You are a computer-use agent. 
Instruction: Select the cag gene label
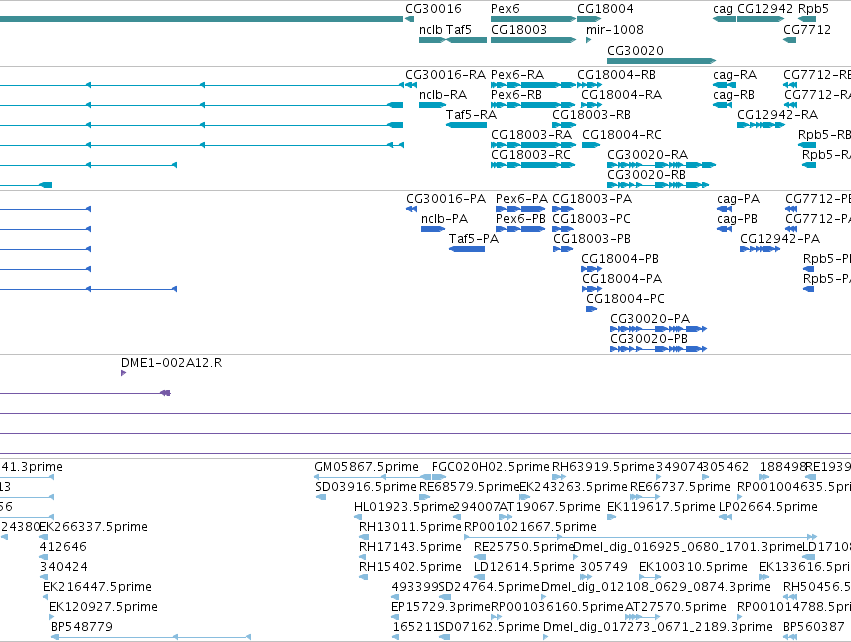[x=723, y=9]
